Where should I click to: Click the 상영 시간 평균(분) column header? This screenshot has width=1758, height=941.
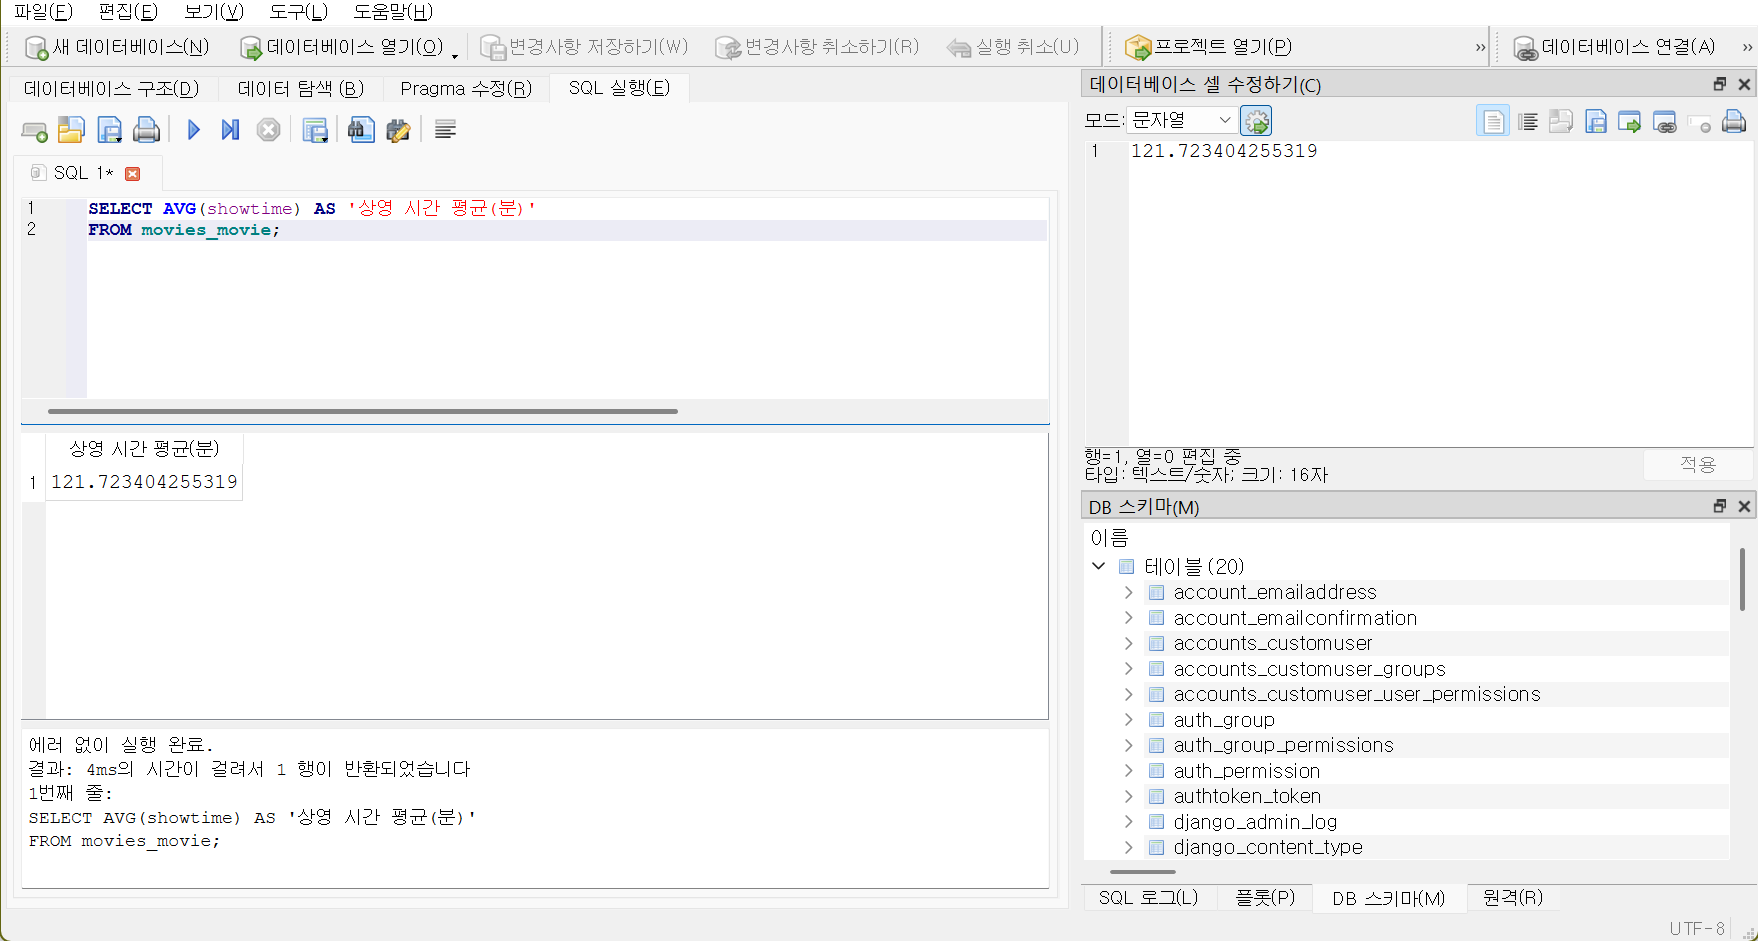pyautogui.click(x=144, y=449)
